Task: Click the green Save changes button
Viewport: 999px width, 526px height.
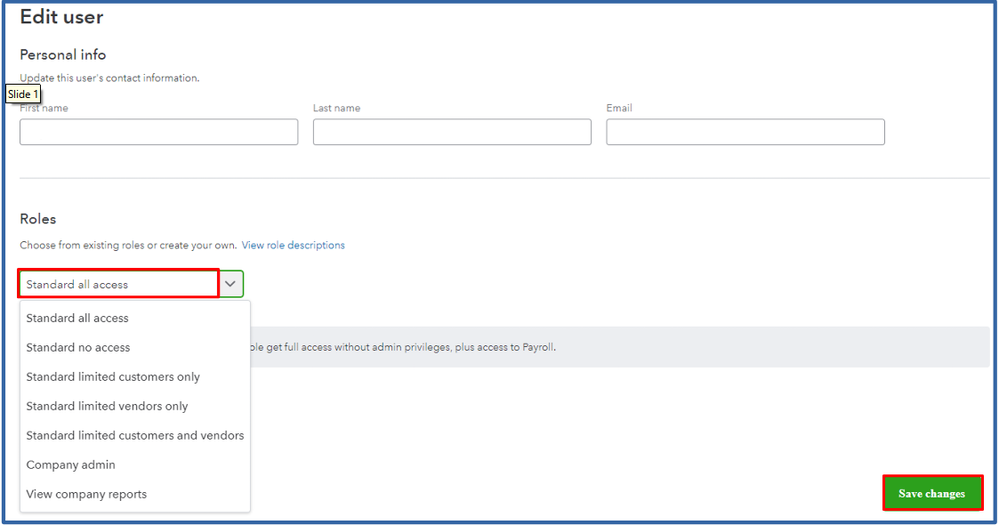Action: pyautogui.click(x=931, y=493)
